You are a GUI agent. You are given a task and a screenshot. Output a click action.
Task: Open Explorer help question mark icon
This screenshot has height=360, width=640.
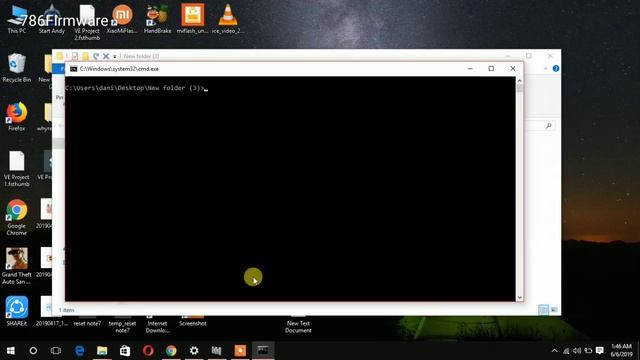pyautogui.click(x=556, y=69)
